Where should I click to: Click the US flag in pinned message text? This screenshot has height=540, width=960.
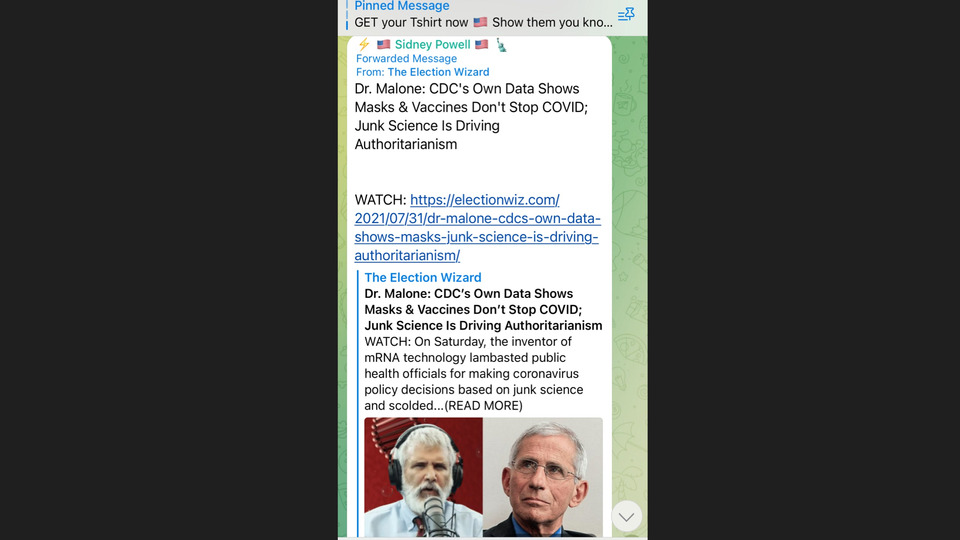[x=480, y=23]
